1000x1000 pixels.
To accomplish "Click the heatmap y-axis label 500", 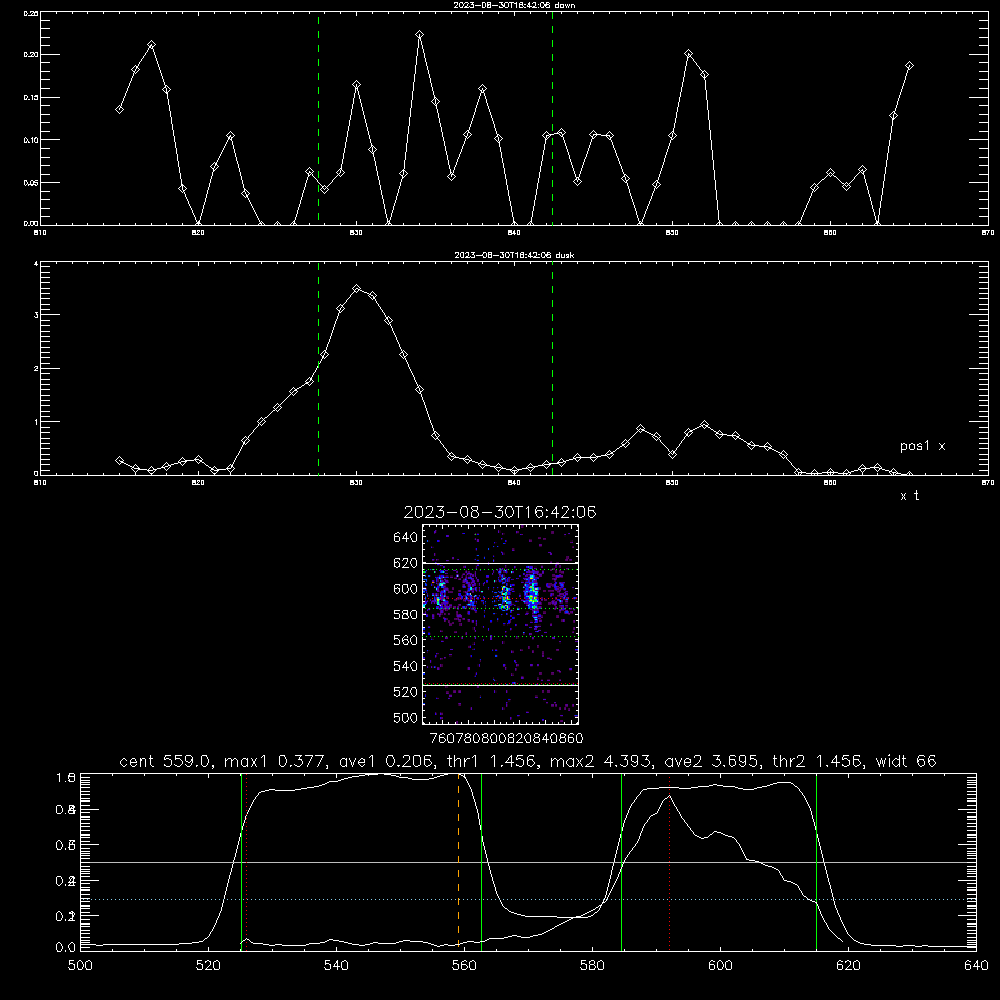I will tap(406, 717).
